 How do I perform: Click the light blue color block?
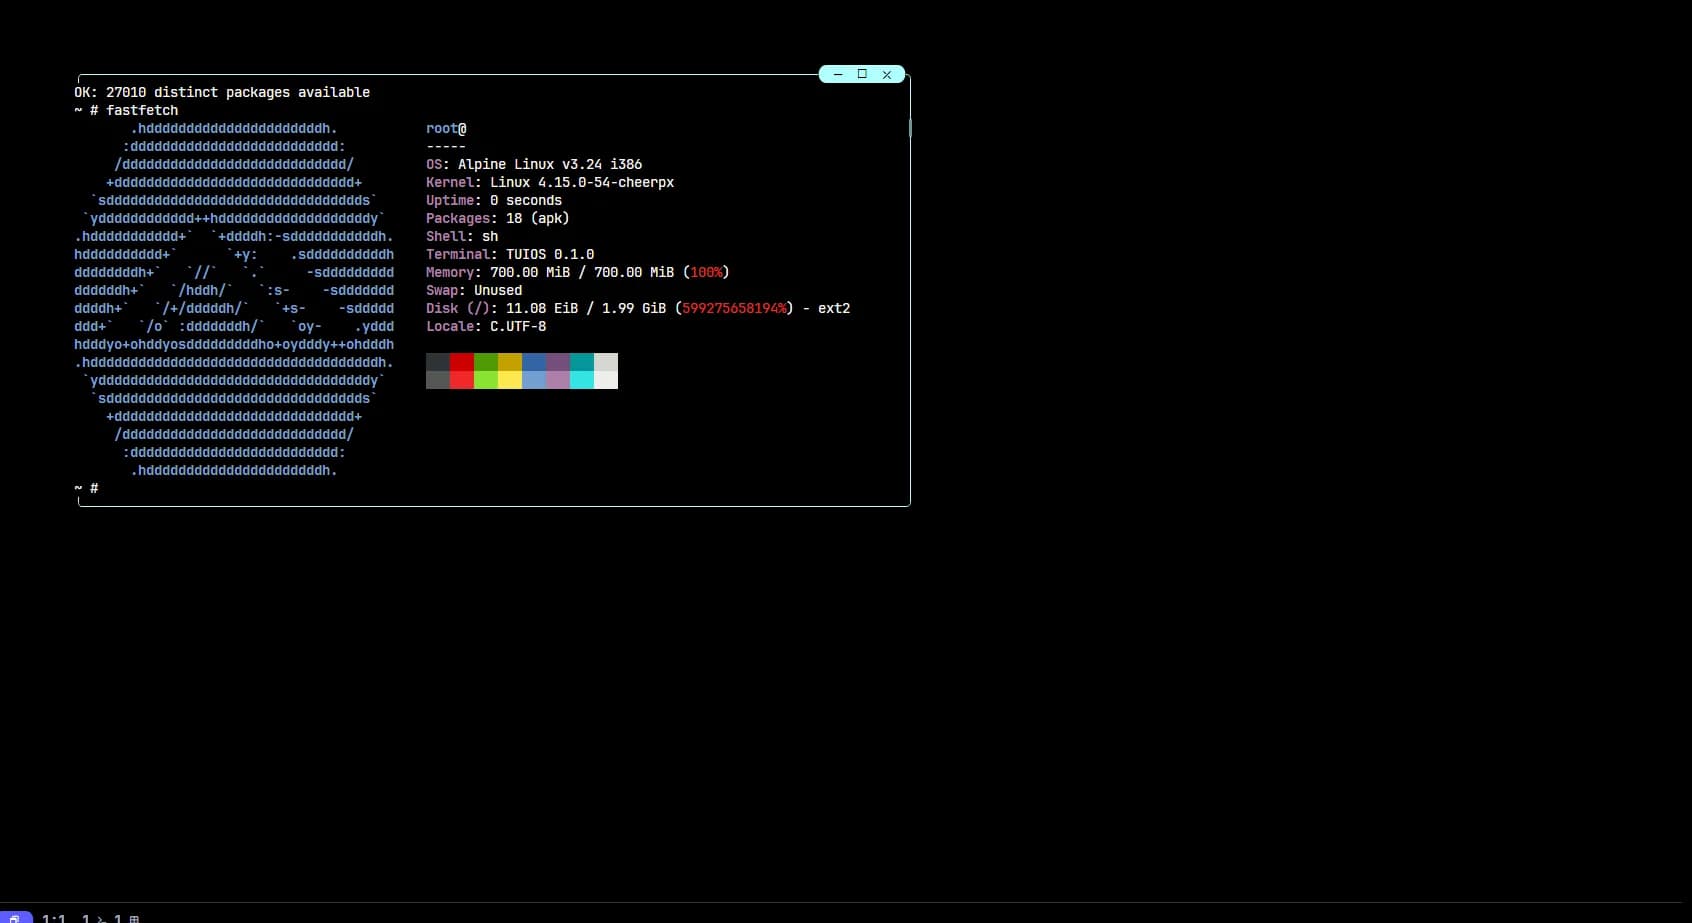[x=534, y=380]
